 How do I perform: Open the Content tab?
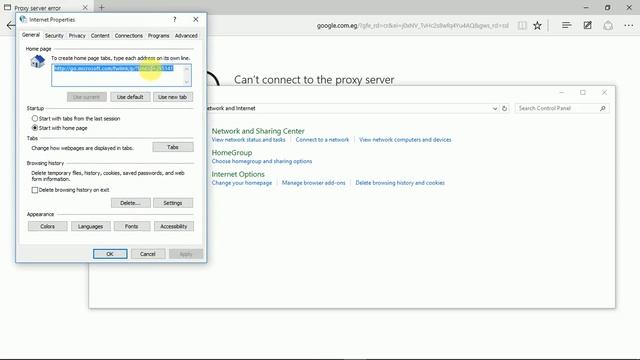click(x=100, y=36)
